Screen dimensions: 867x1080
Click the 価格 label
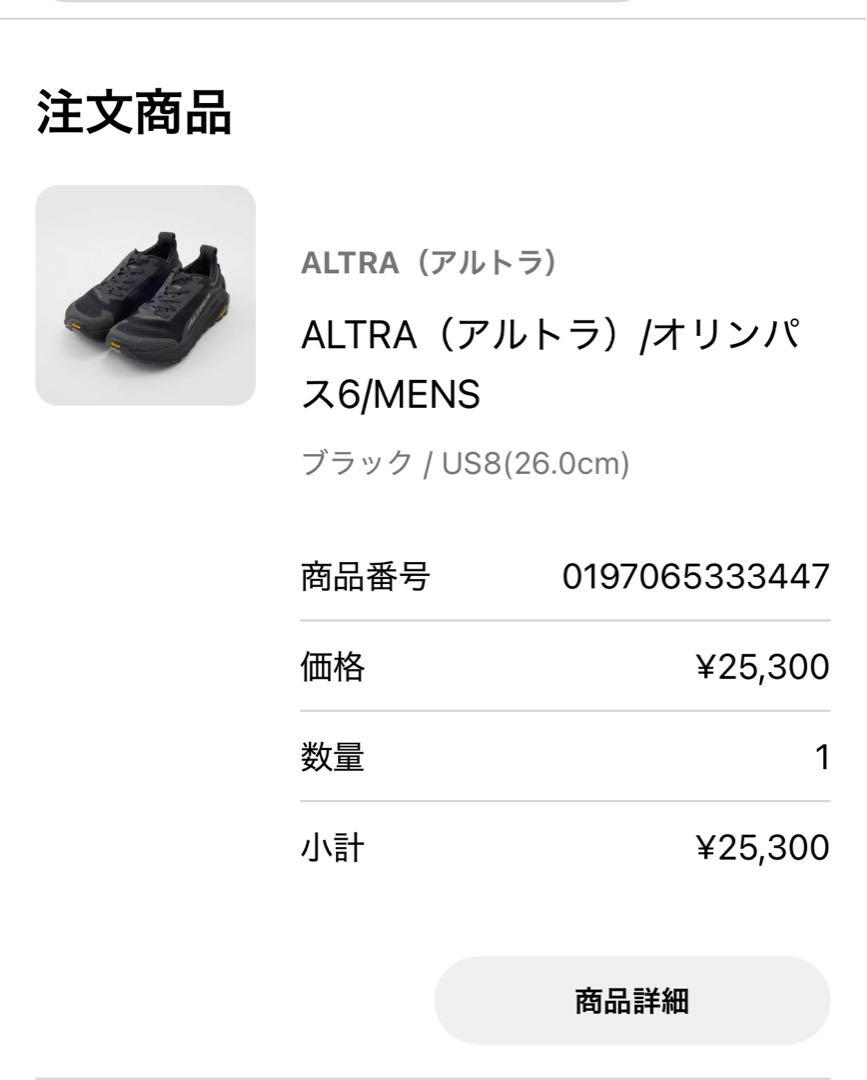[333, 667]
